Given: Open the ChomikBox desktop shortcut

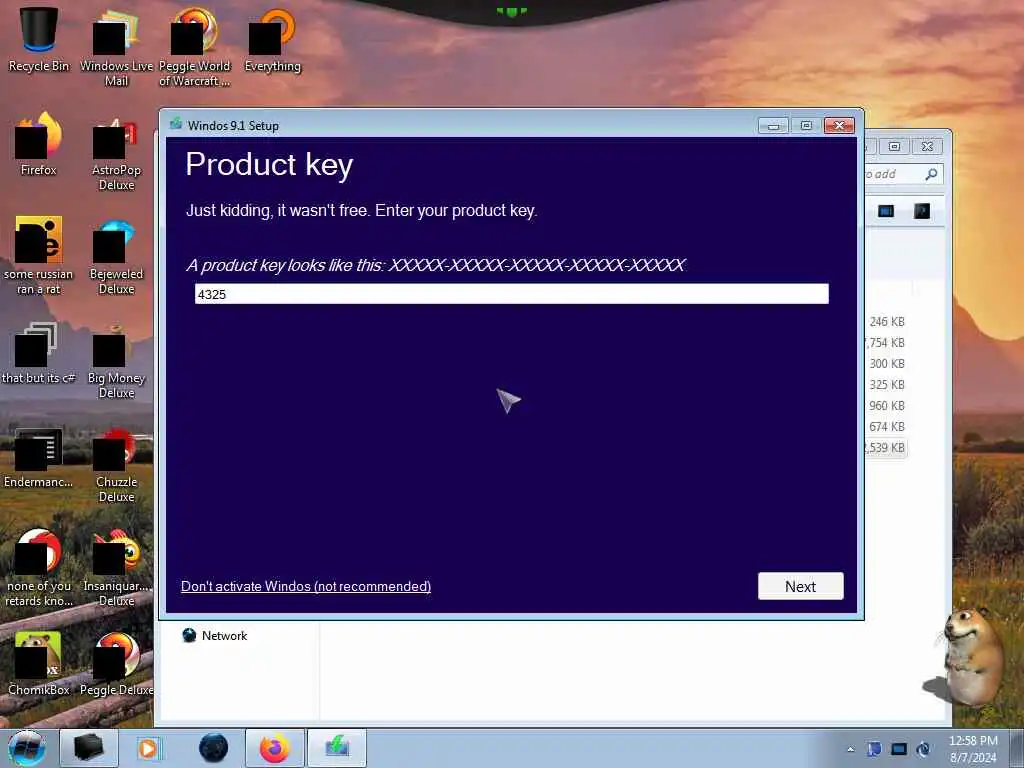Looking at the screenshot, I should [39, 663].
